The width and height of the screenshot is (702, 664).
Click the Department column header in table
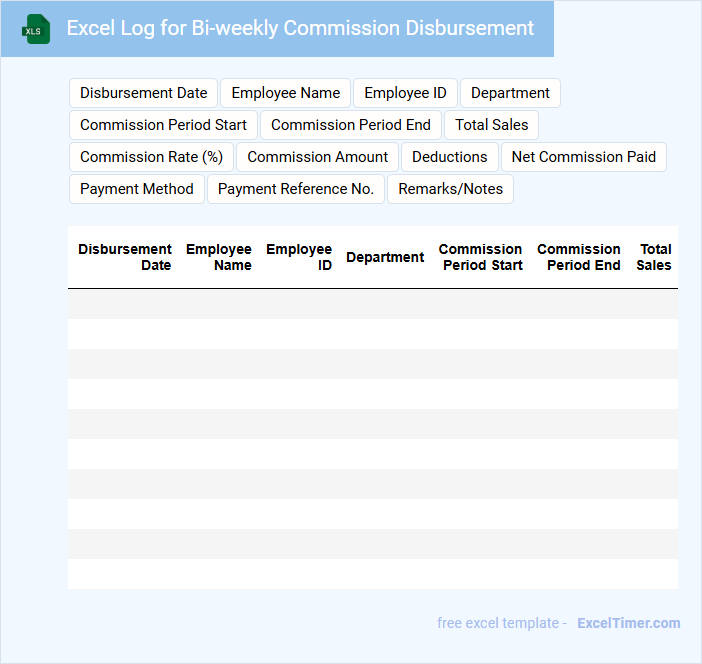coord(385,257)
